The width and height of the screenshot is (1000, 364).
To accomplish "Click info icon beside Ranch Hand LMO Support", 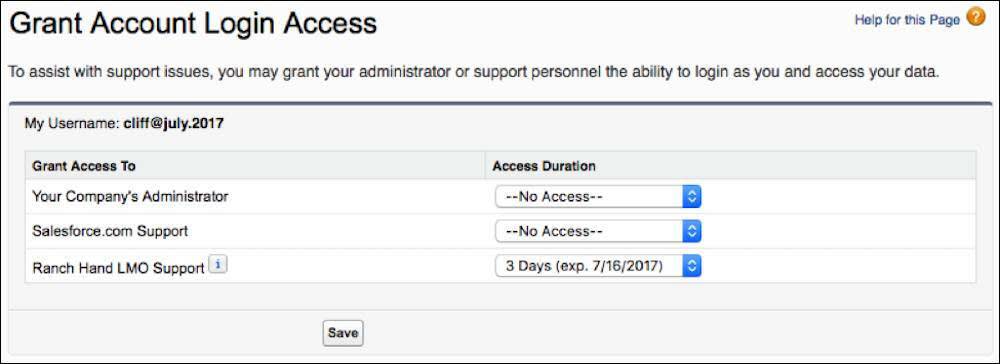I will pos(218,265).
